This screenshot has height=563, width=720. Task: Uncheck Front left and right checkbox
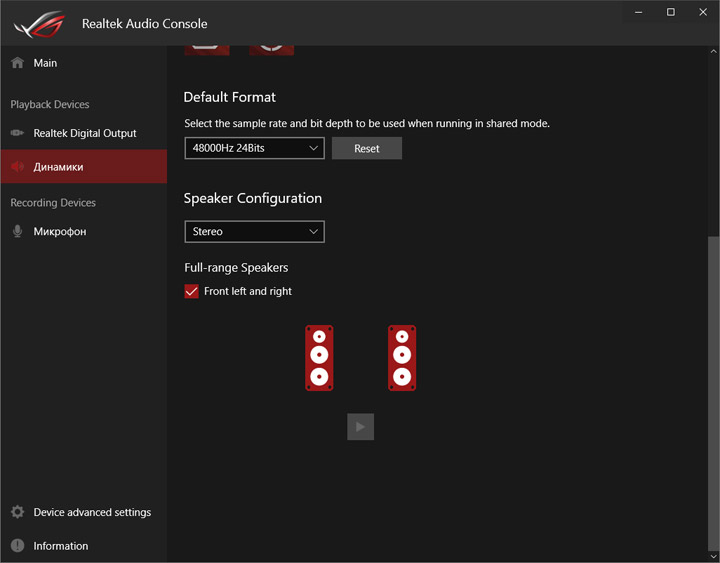tap(192, 291)
